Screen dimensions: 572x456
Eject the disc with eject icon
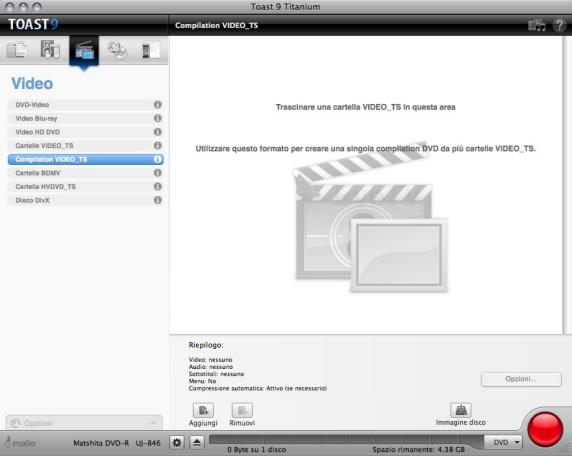pos(197,443)
